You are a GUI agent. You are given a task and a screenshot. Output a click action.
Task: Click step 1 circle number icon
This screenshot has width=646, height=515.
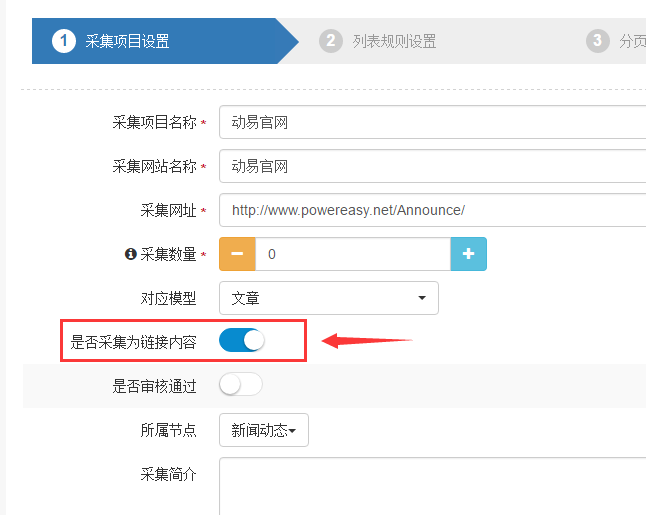pyautogui.click(x=64, y=41)
